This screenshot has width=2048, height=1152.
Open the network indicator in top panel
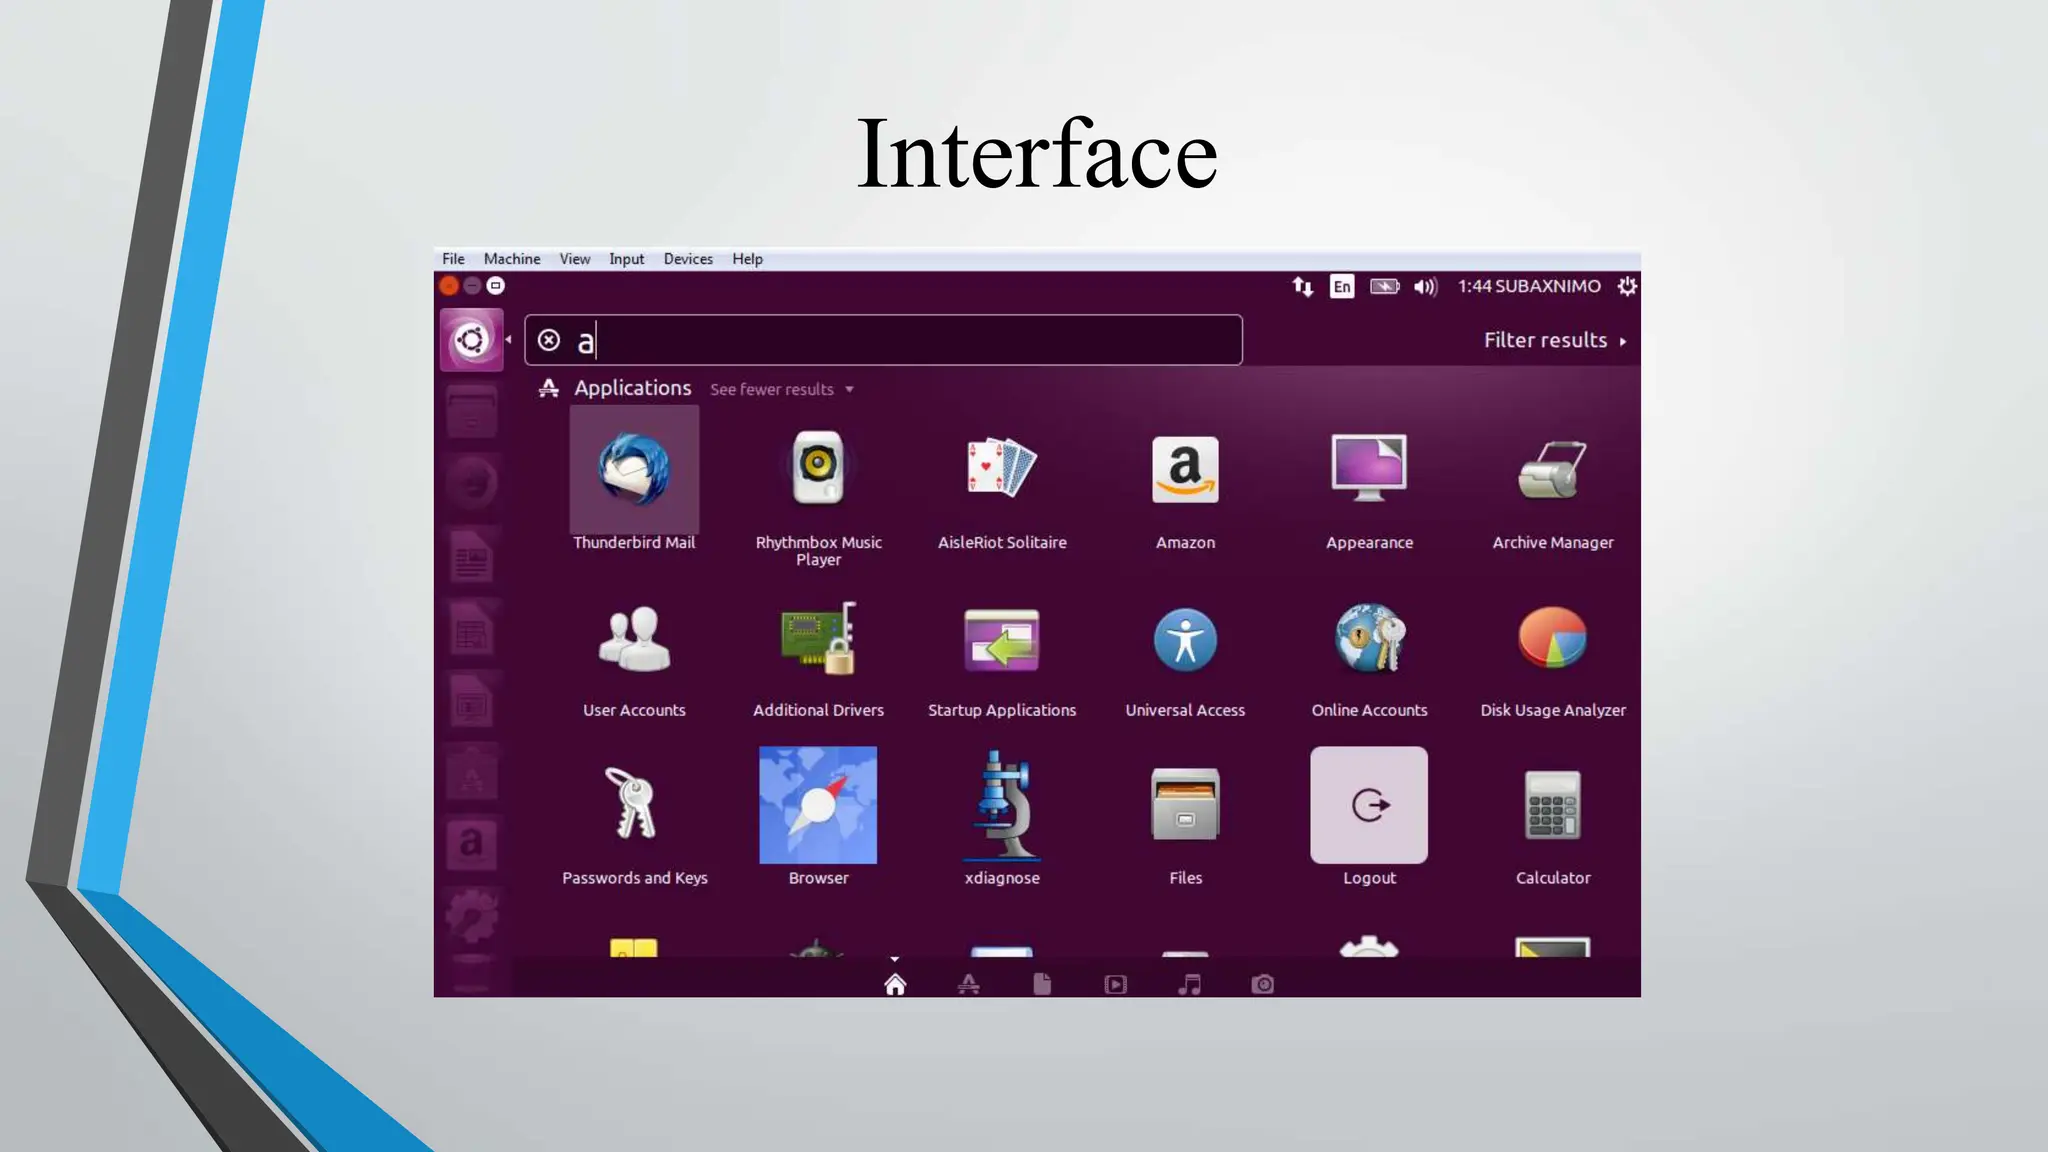click(1302, 286)
